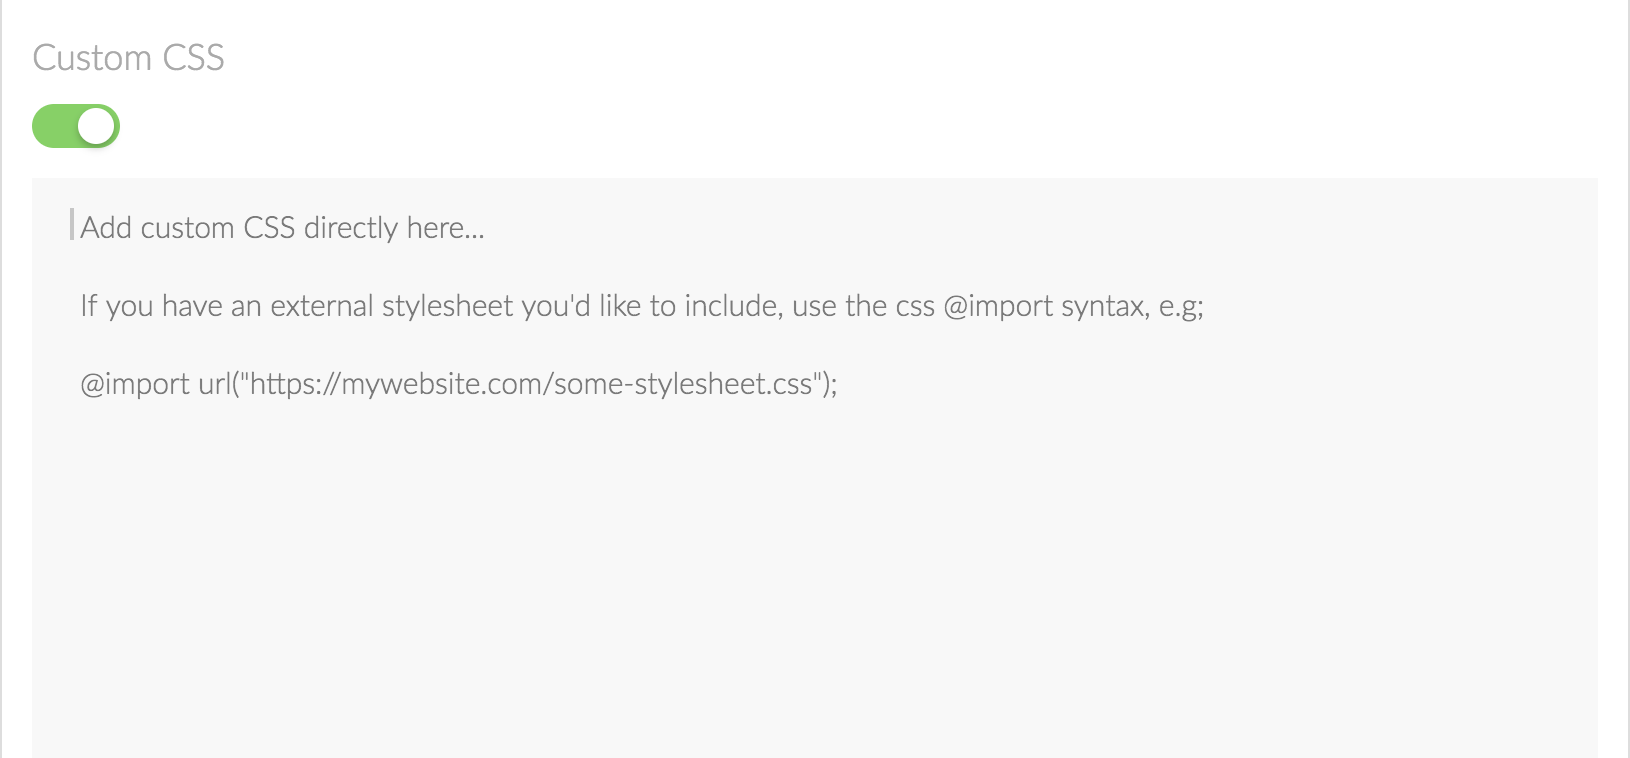Click the green track of the Custom CSS switch
Image resolution: width=1630 pixels, height=758 pixels.
click(53, 127)
